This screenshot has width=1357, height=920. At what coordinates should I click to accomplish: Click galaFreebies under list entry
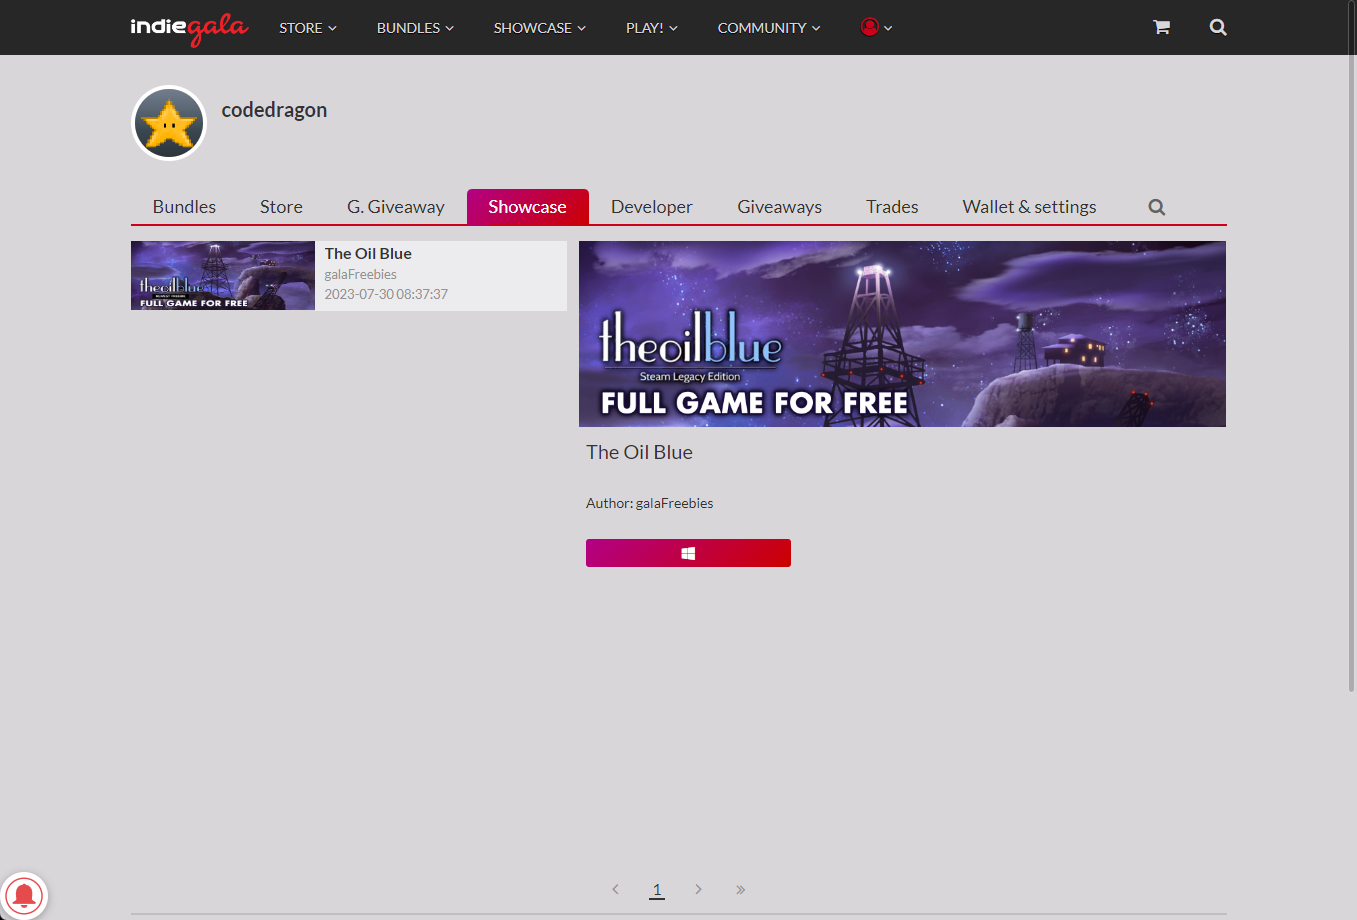pyautogui.click(x=361, y=274)
